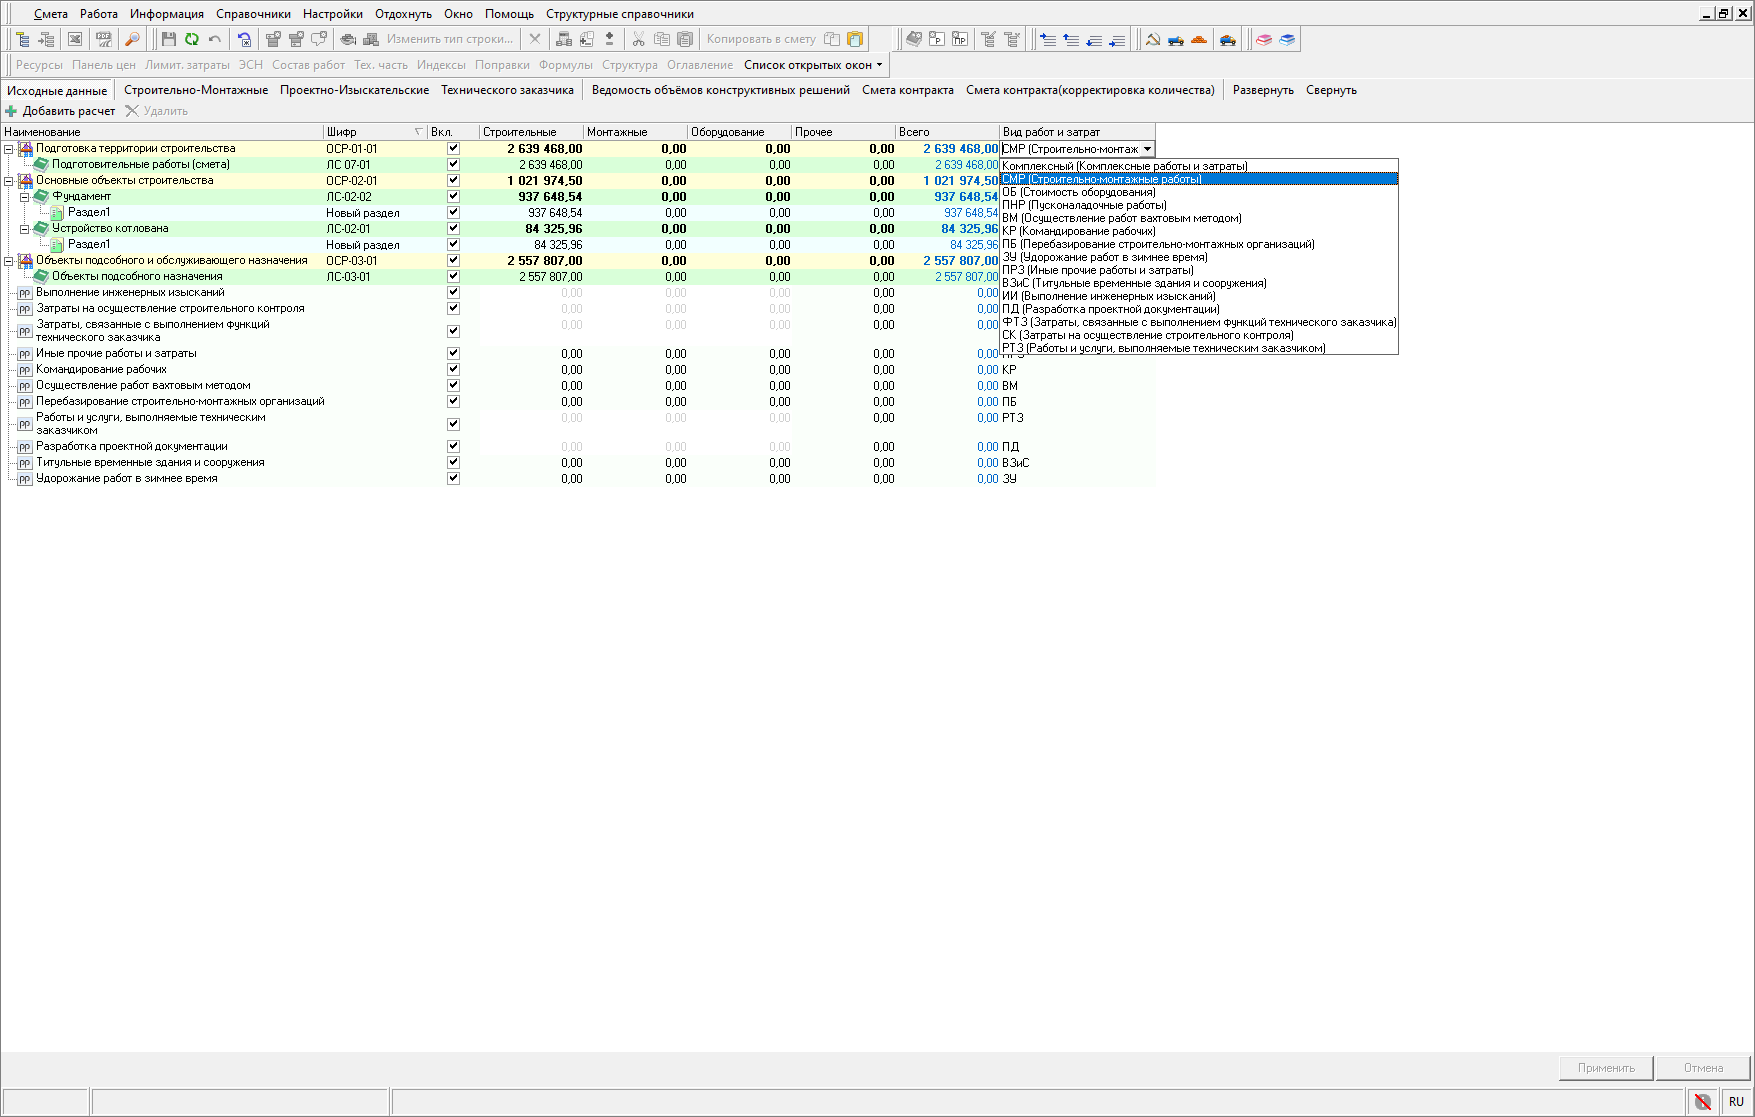Toggle checkbox for Командирование рабочих row
Viewport: 1755px width, 1117px height.
pyautogui.click(x=453, y=369)
